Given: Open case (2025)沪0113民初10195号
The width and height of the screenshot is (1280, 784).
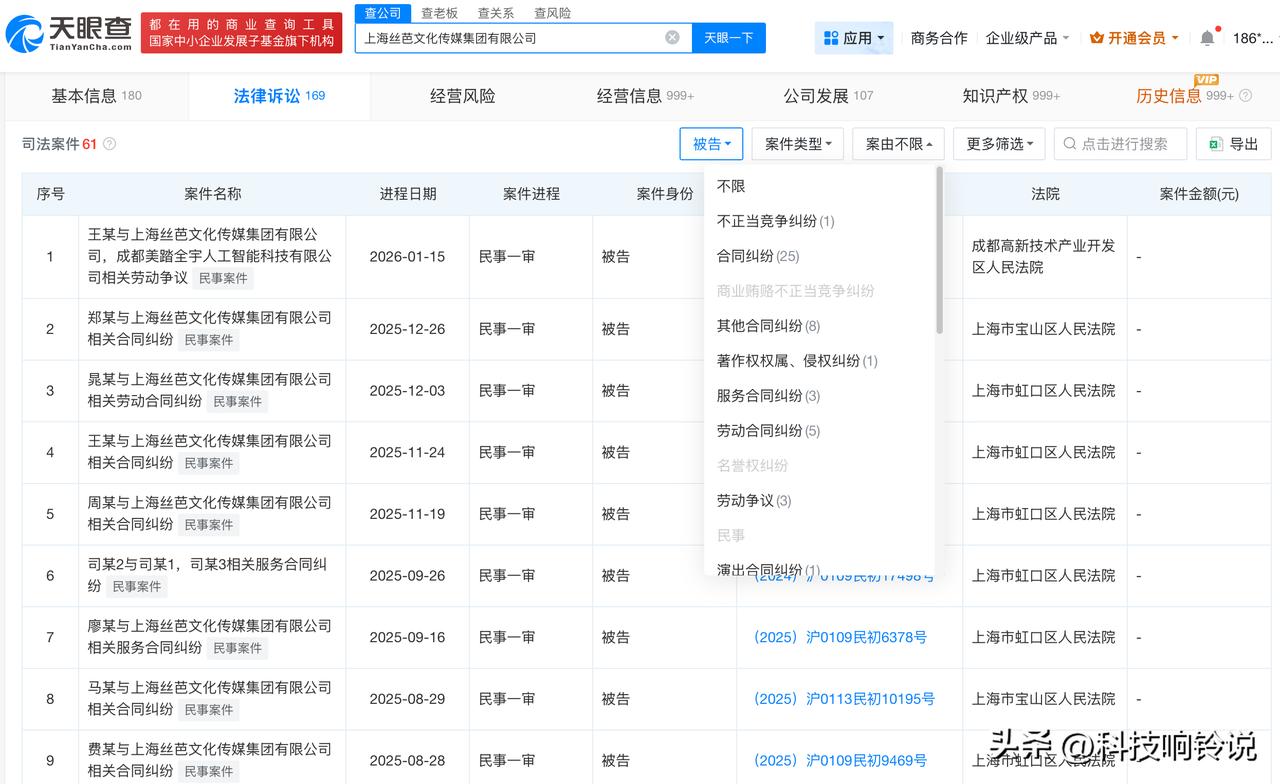Looking at the screenshot, I should tap(844, 699).
